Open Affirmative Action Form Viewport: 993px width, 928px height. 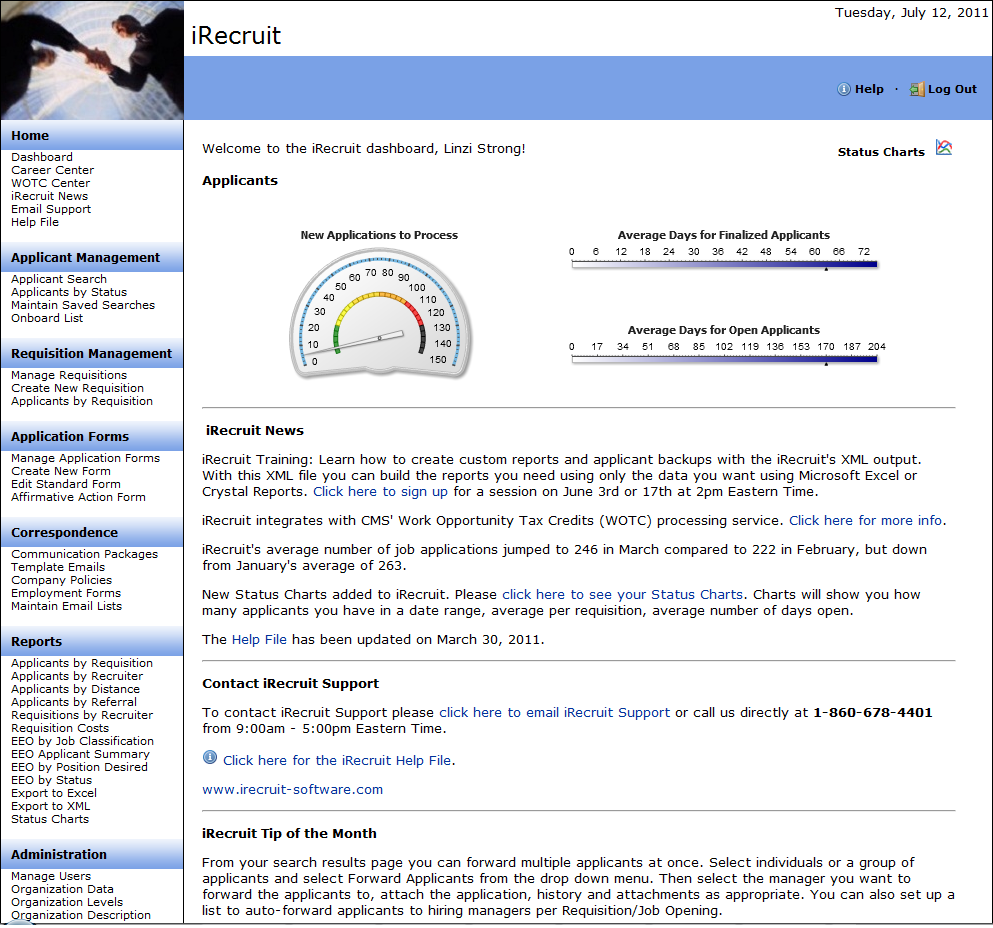pos(78,497)
